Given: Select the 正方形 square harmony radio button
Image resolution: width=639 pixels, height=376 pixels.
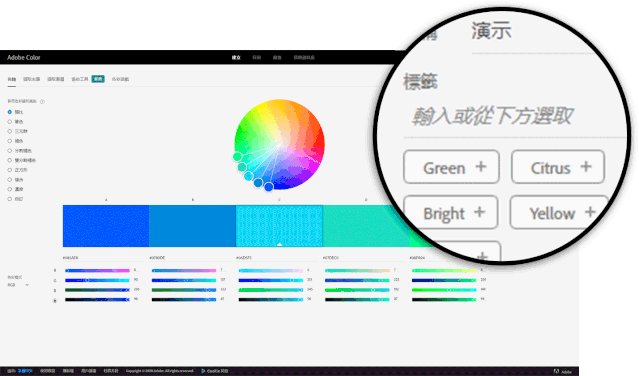Looking at the screenshot, I should 9,170.
